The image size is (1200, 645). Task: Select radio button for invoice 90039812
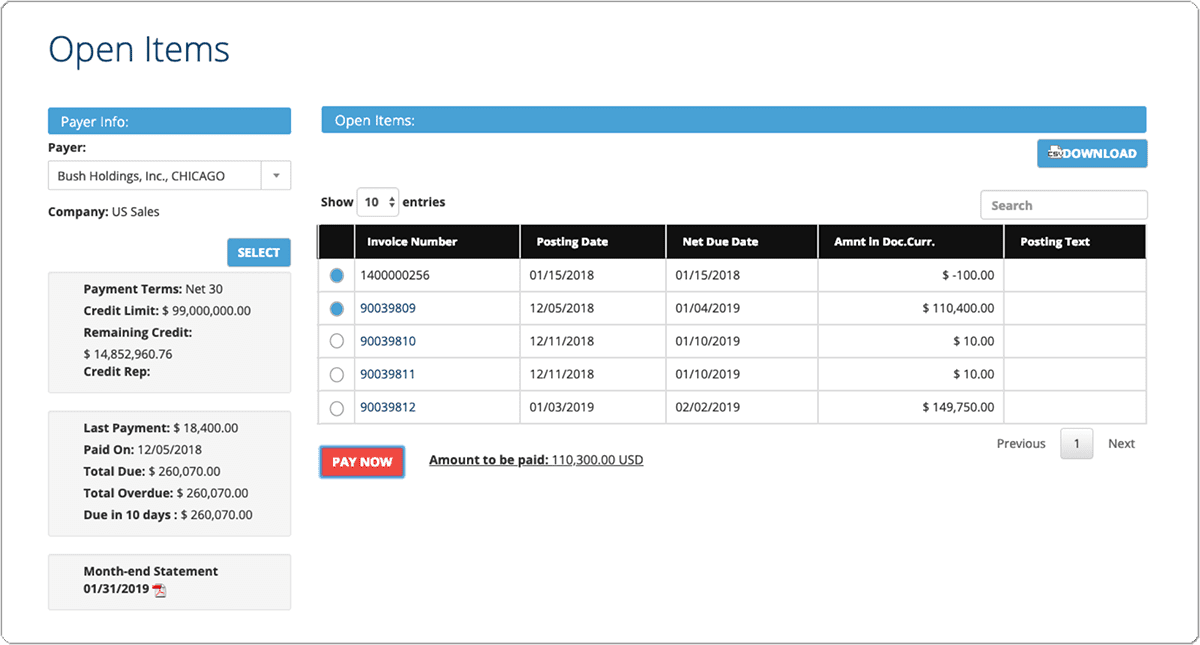[x=336, y=408]
